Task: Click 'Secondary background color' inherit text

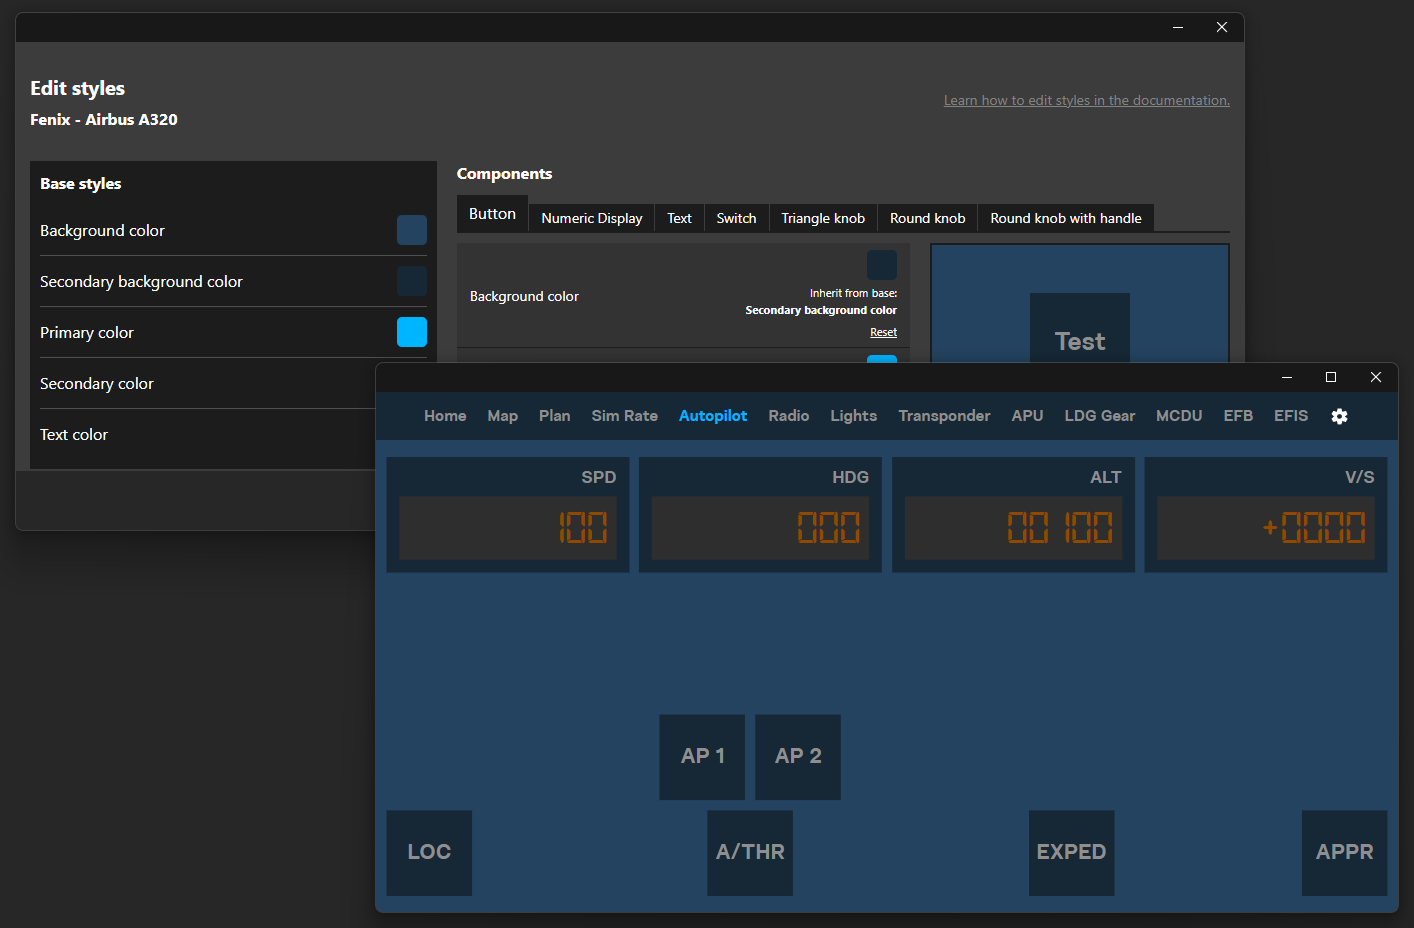Action: point(821,310)
